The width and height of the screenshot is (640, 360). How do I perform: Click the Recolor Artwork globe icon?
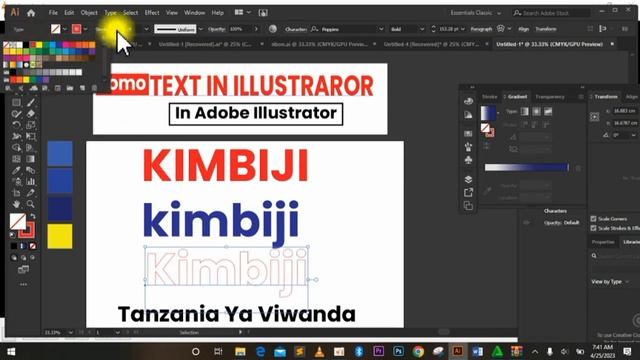[x=273, y=29]
